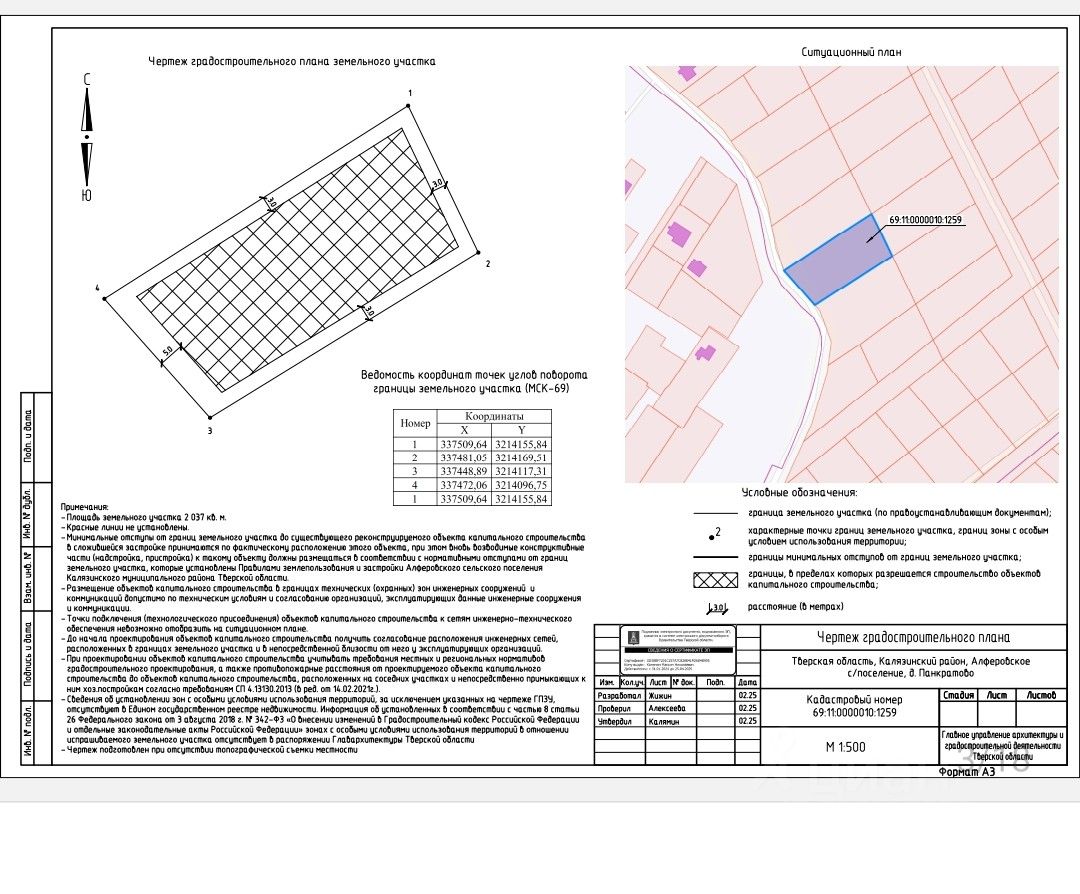Click cell value 337472,06
The width and height of the screenshot is (1080, 894).
click(x=464, y=486)
